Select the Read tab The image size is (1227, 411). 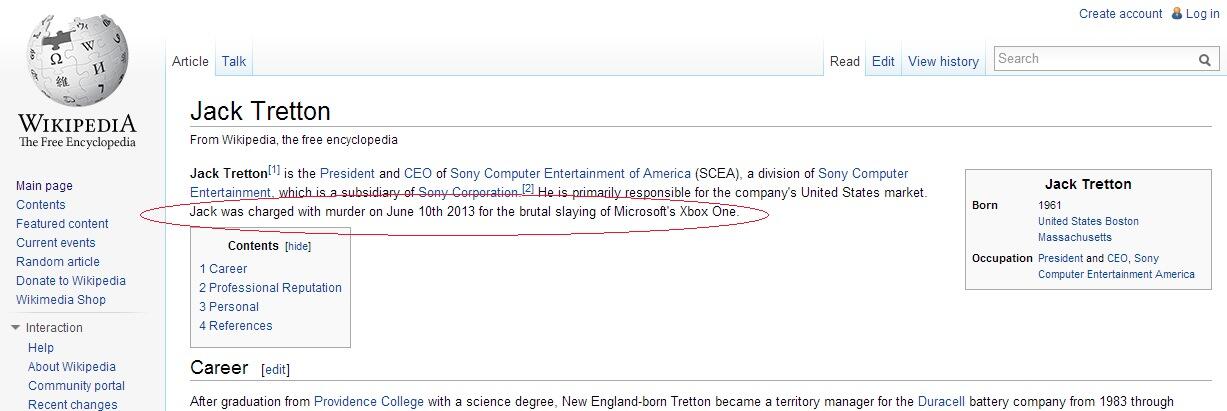pos(845,61)
